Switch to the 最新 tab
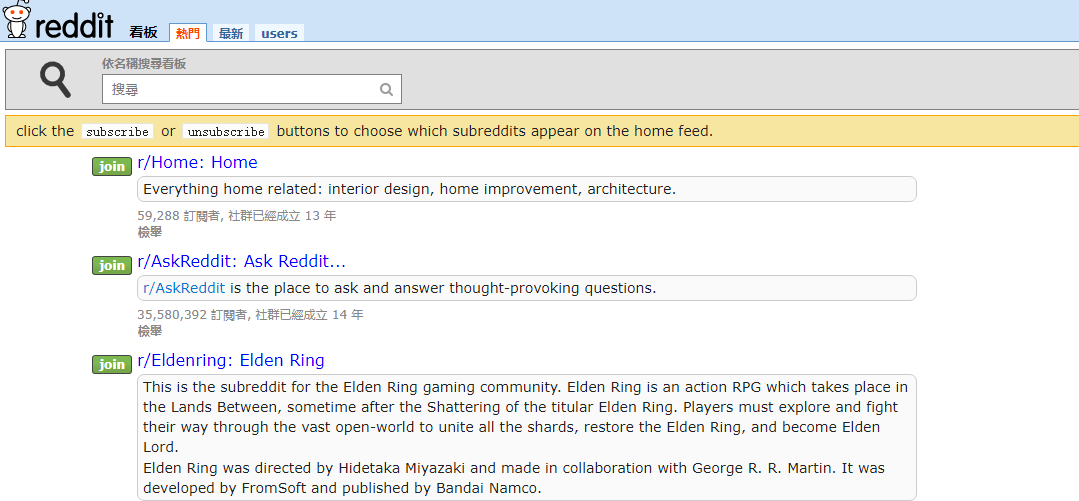This screenshot has height=501, width=1079. click(x=231, y=33)
